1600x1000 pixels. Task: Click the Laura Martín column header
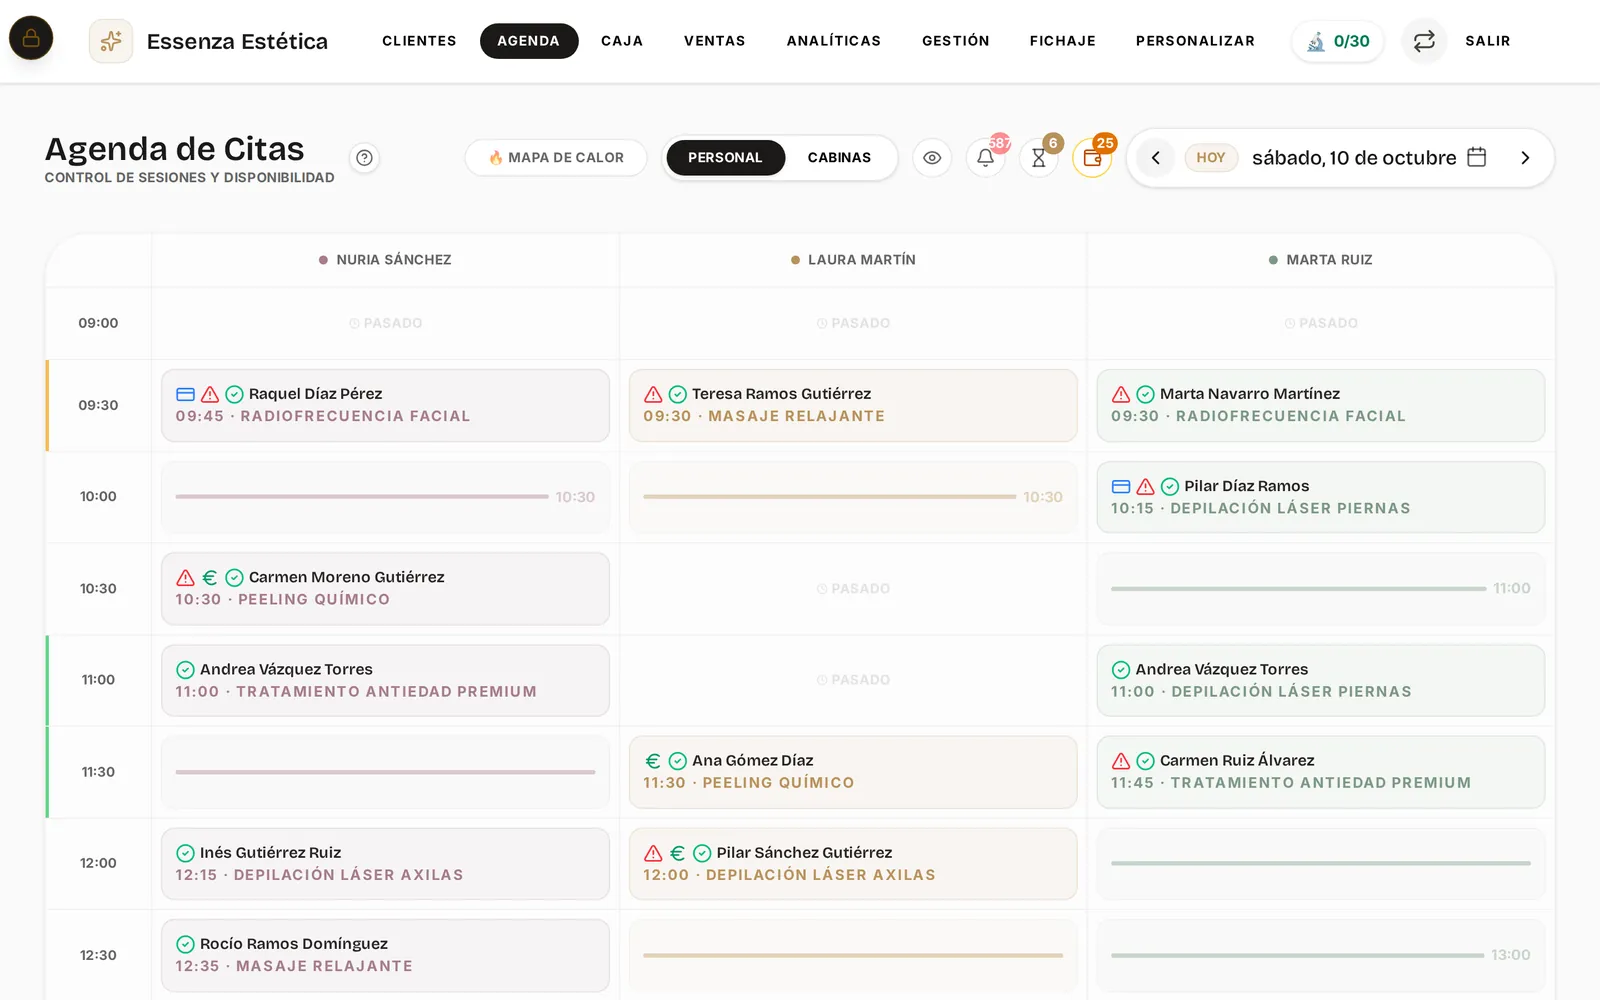coord(853,260)
